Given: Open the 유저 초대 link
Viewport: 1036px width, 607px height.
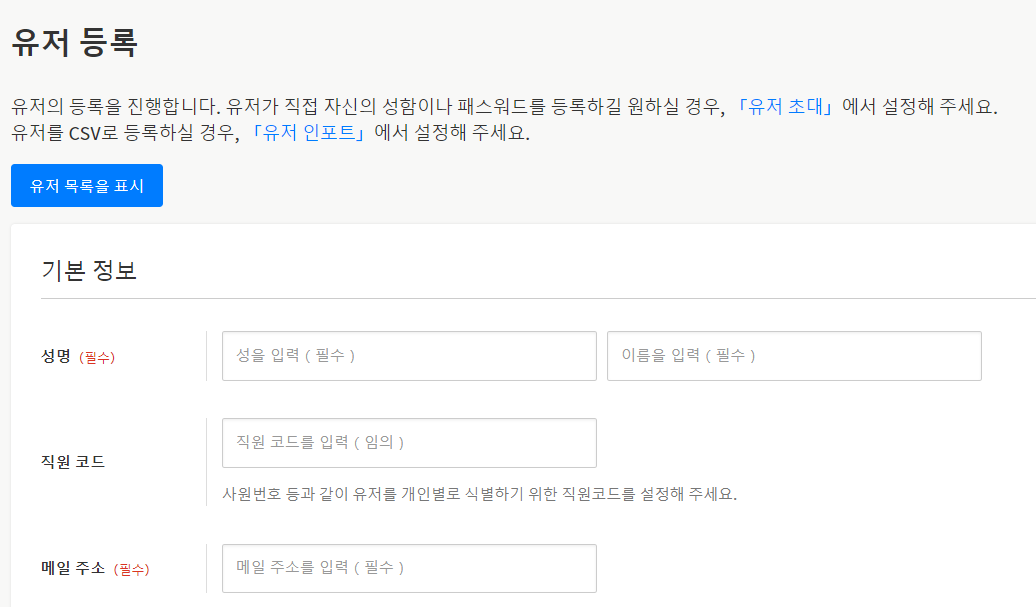Looking at the screenshot, I should click(786, 107).
